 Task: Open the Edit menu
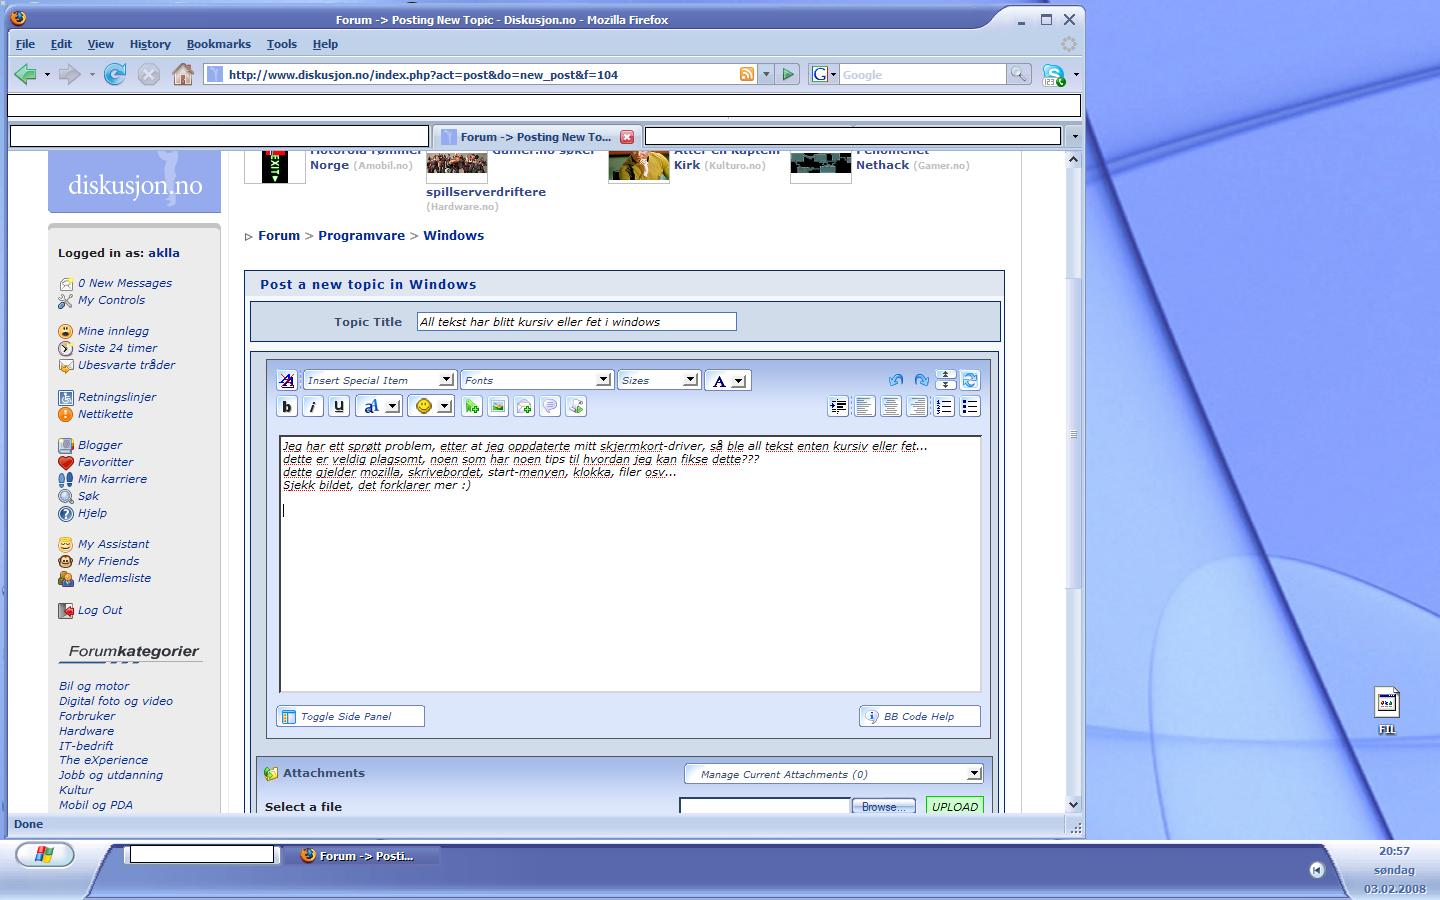coord(61,44)
